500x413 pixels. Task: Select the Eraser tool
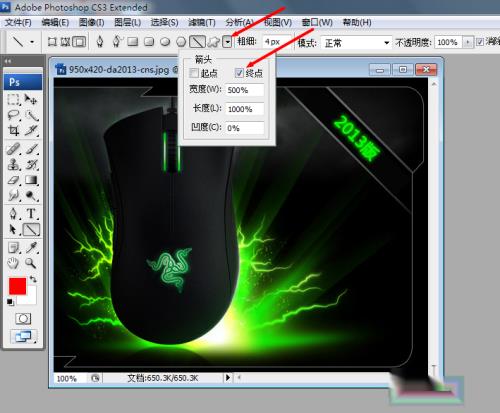[x=14, y=180]
